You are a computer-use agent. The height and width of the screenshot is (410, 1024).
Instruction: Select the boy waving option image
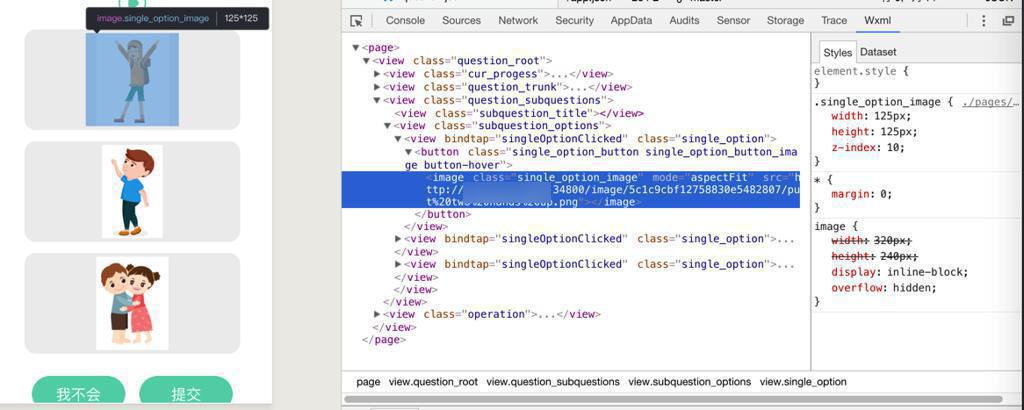tap(133, 191)
